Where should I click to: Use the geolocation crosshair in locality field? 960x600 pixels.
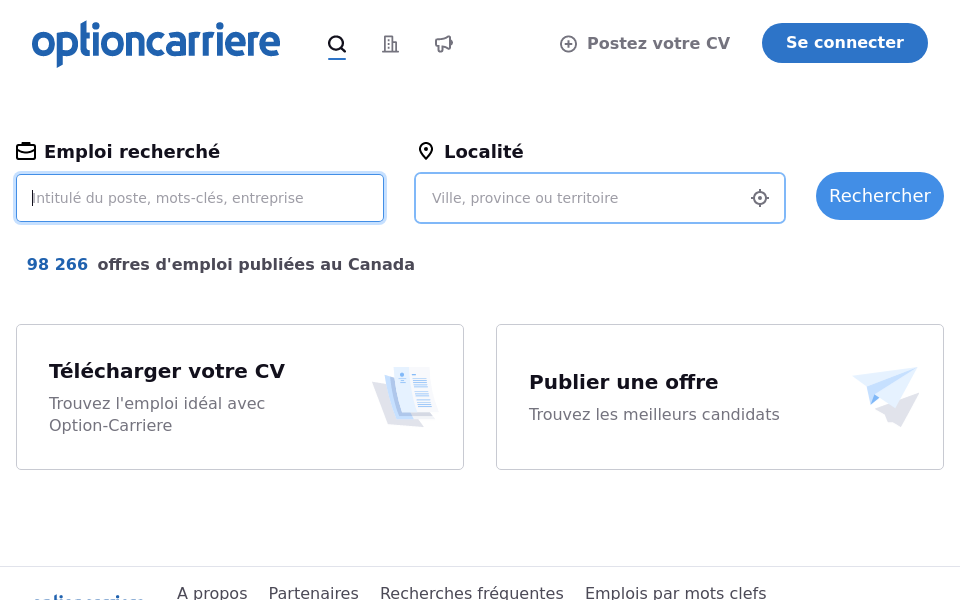[760, 198]
